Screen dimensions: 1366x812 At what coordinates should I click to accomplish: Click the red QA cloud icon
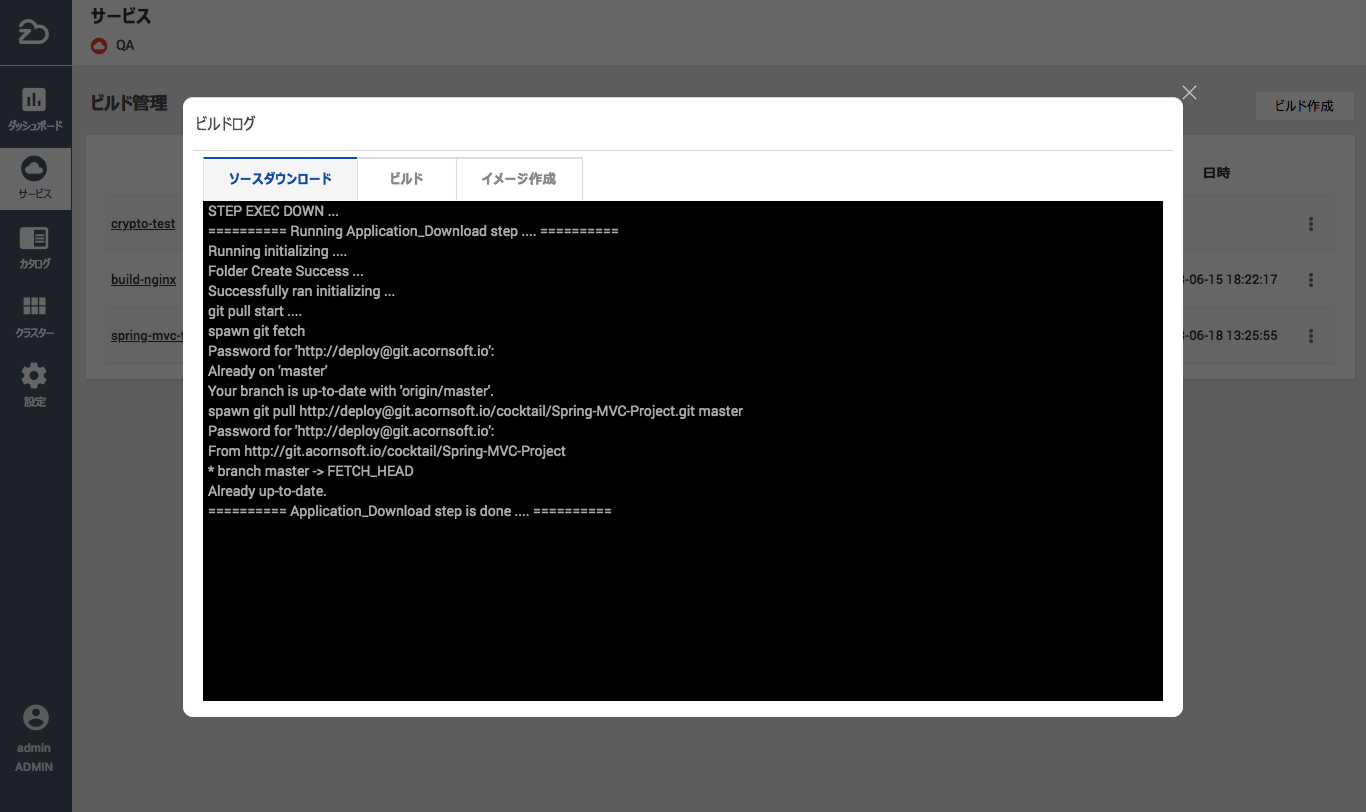[x=99, y=45]
